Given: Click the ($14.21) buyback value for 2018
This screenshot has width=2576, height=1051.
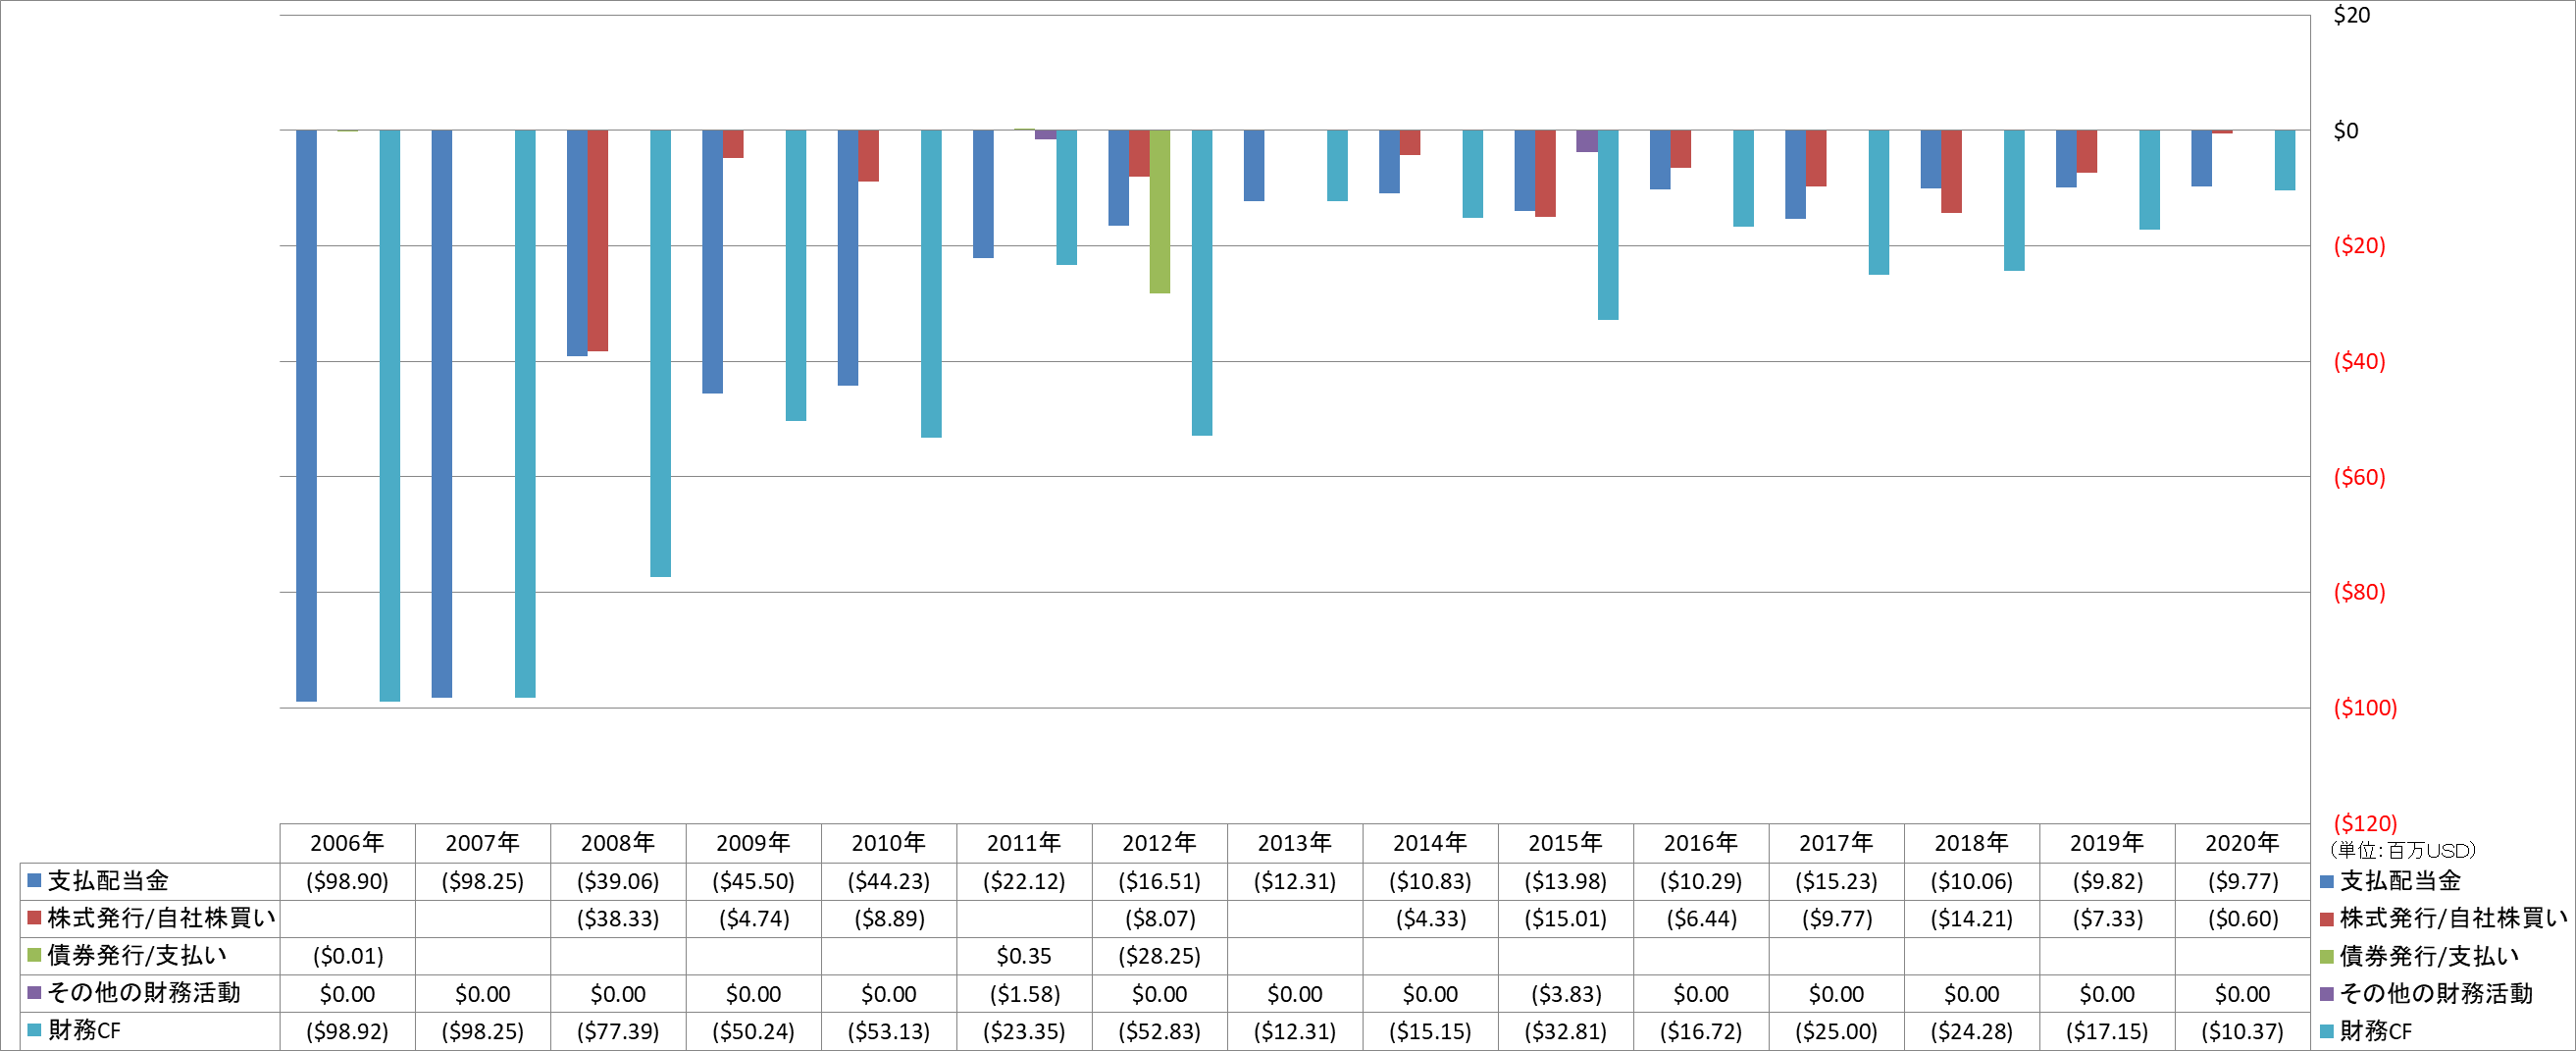Looking at the screenshot, I should pyautogui.click(x=1971, y=919).
